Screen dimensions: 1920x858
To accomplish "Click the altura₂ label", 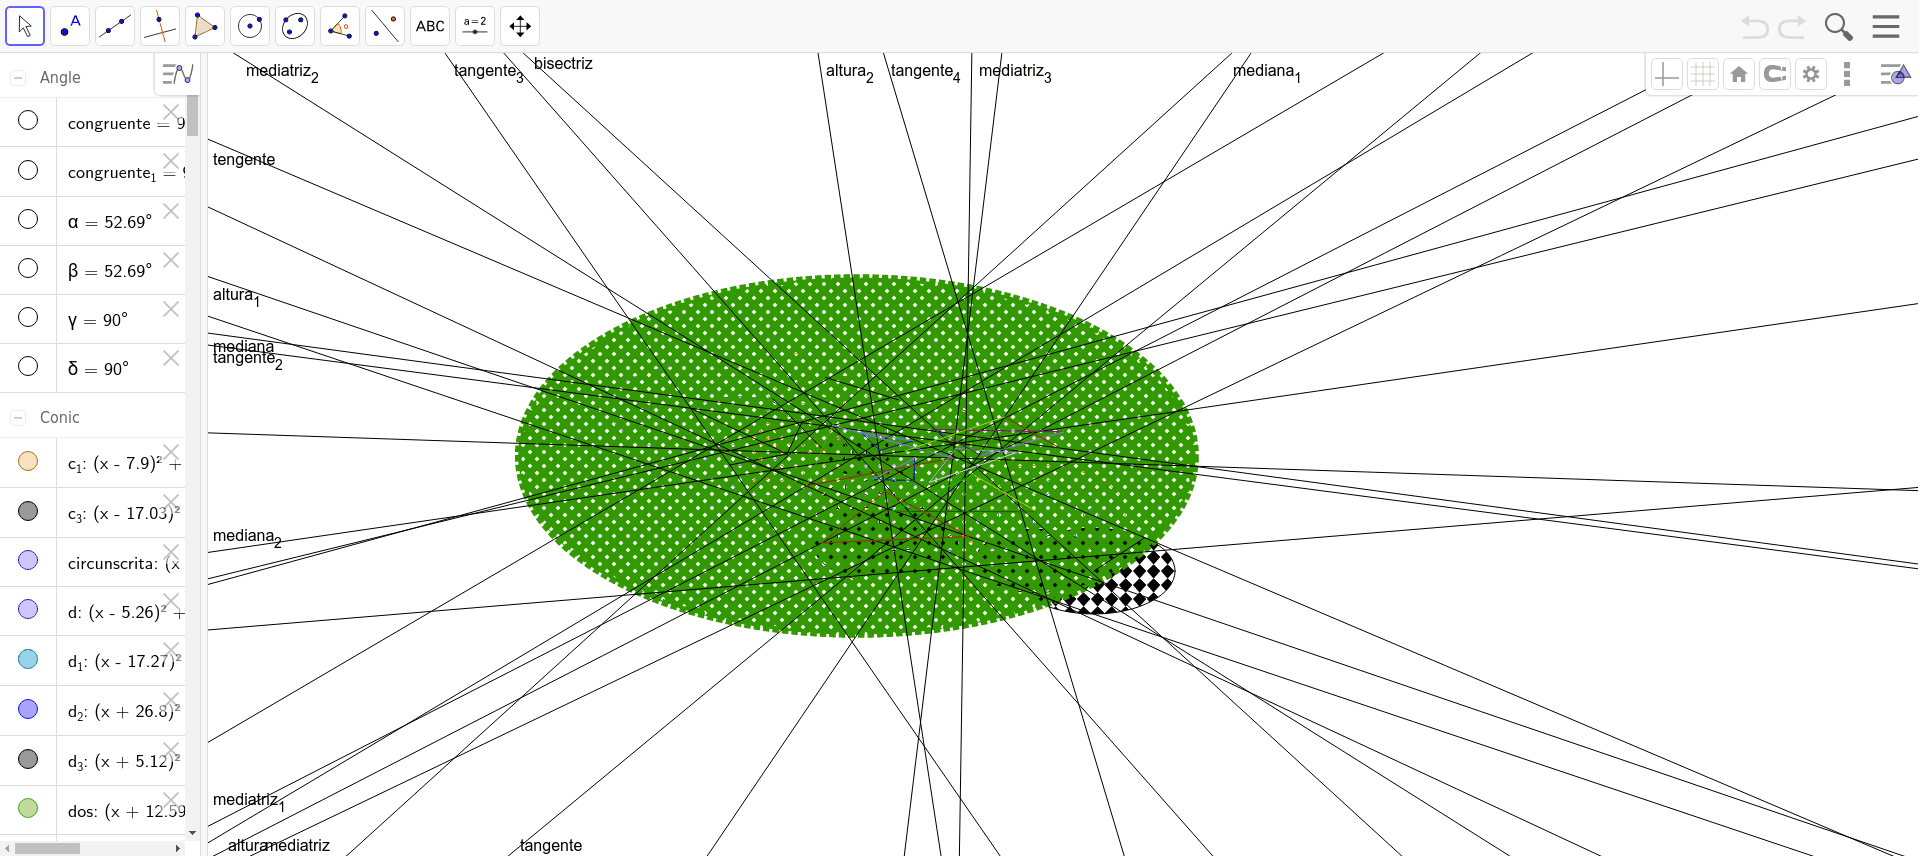I will [x=850, y=72].
